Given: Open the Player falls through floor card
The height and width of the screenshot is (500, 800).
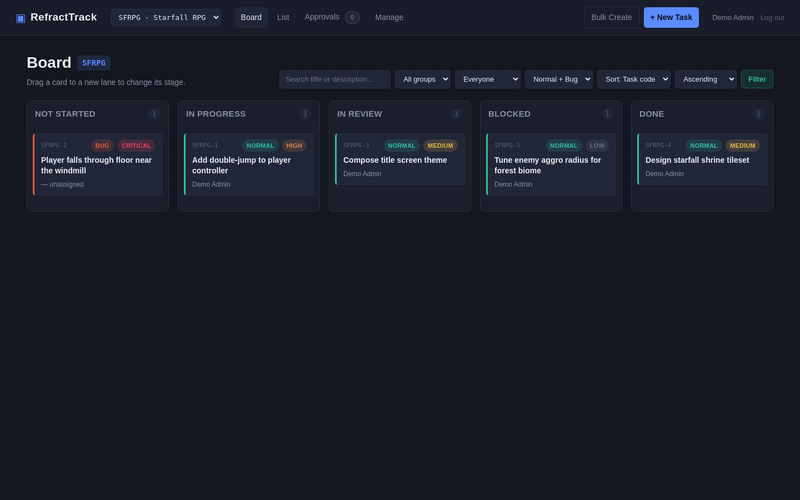Looking at the screenshot, I should tap(98, 164).
